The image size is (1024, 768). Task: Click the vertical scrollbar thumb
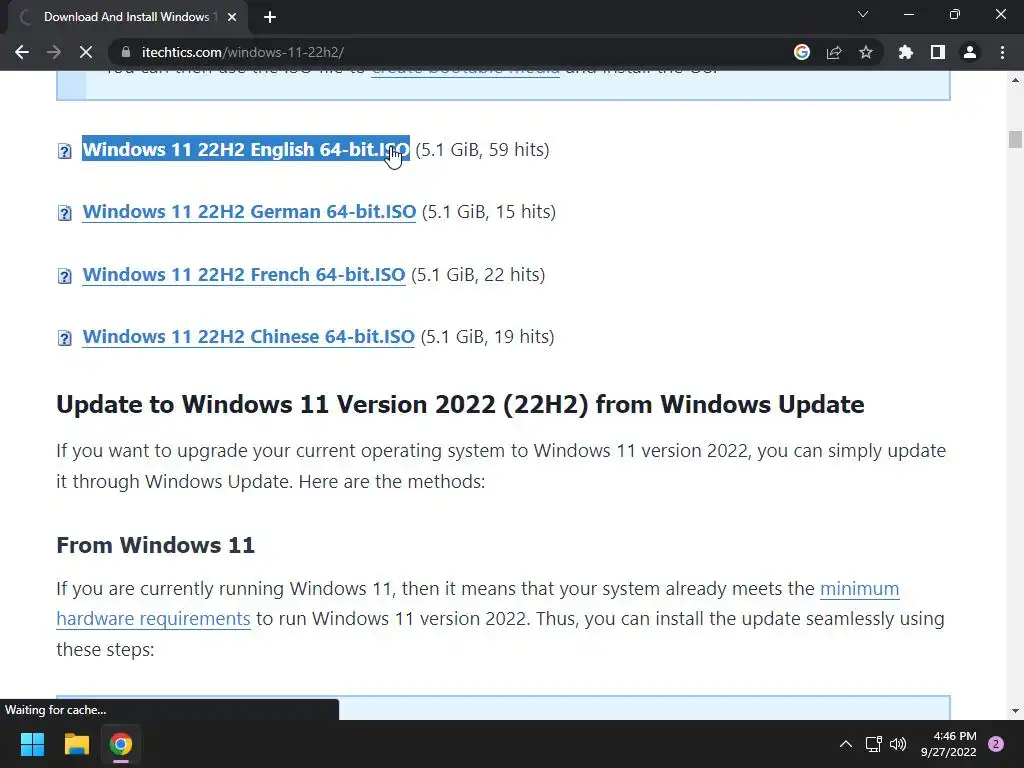(1015, 140)
